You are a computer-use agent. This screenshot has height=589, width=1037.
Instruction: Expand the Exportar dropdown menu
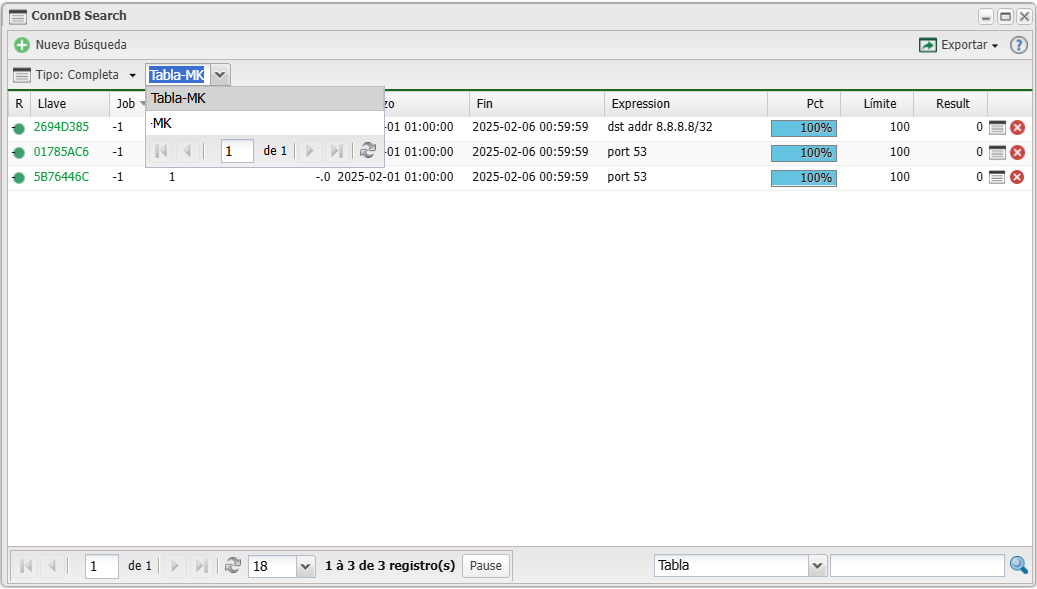[x=958, y=45]
